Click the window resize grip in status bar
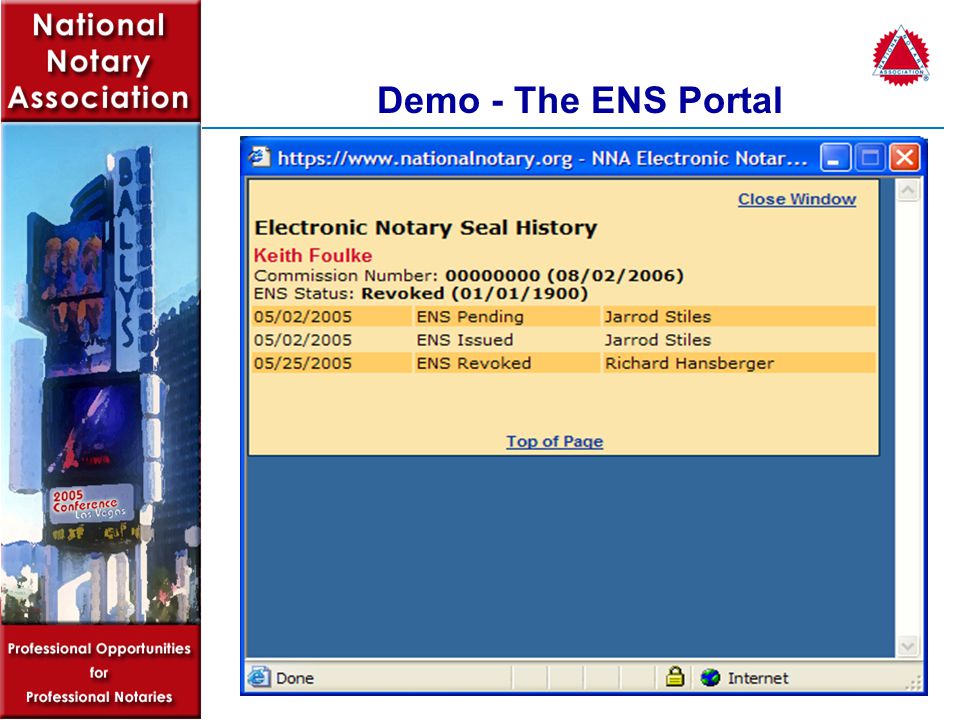960x720 pixels. (913, 683)
